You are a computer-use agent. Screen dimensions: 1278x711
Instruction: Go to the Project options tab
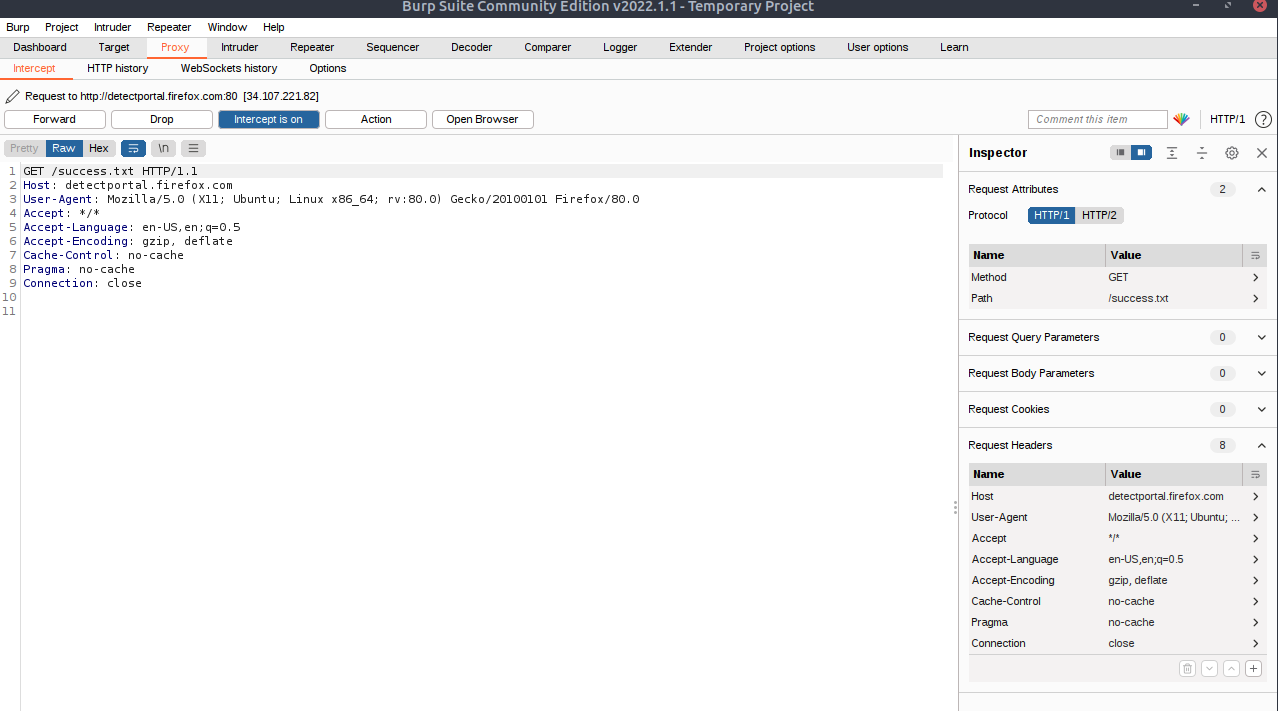[x=779, y=47]
